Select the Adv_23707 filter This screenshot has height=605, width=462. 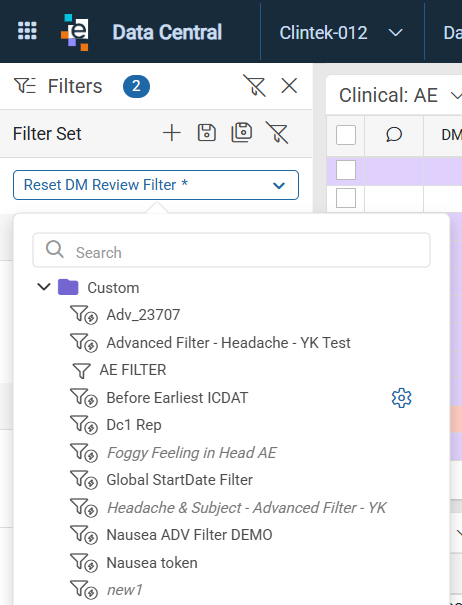pyautogui.click(x=143, y=315)
